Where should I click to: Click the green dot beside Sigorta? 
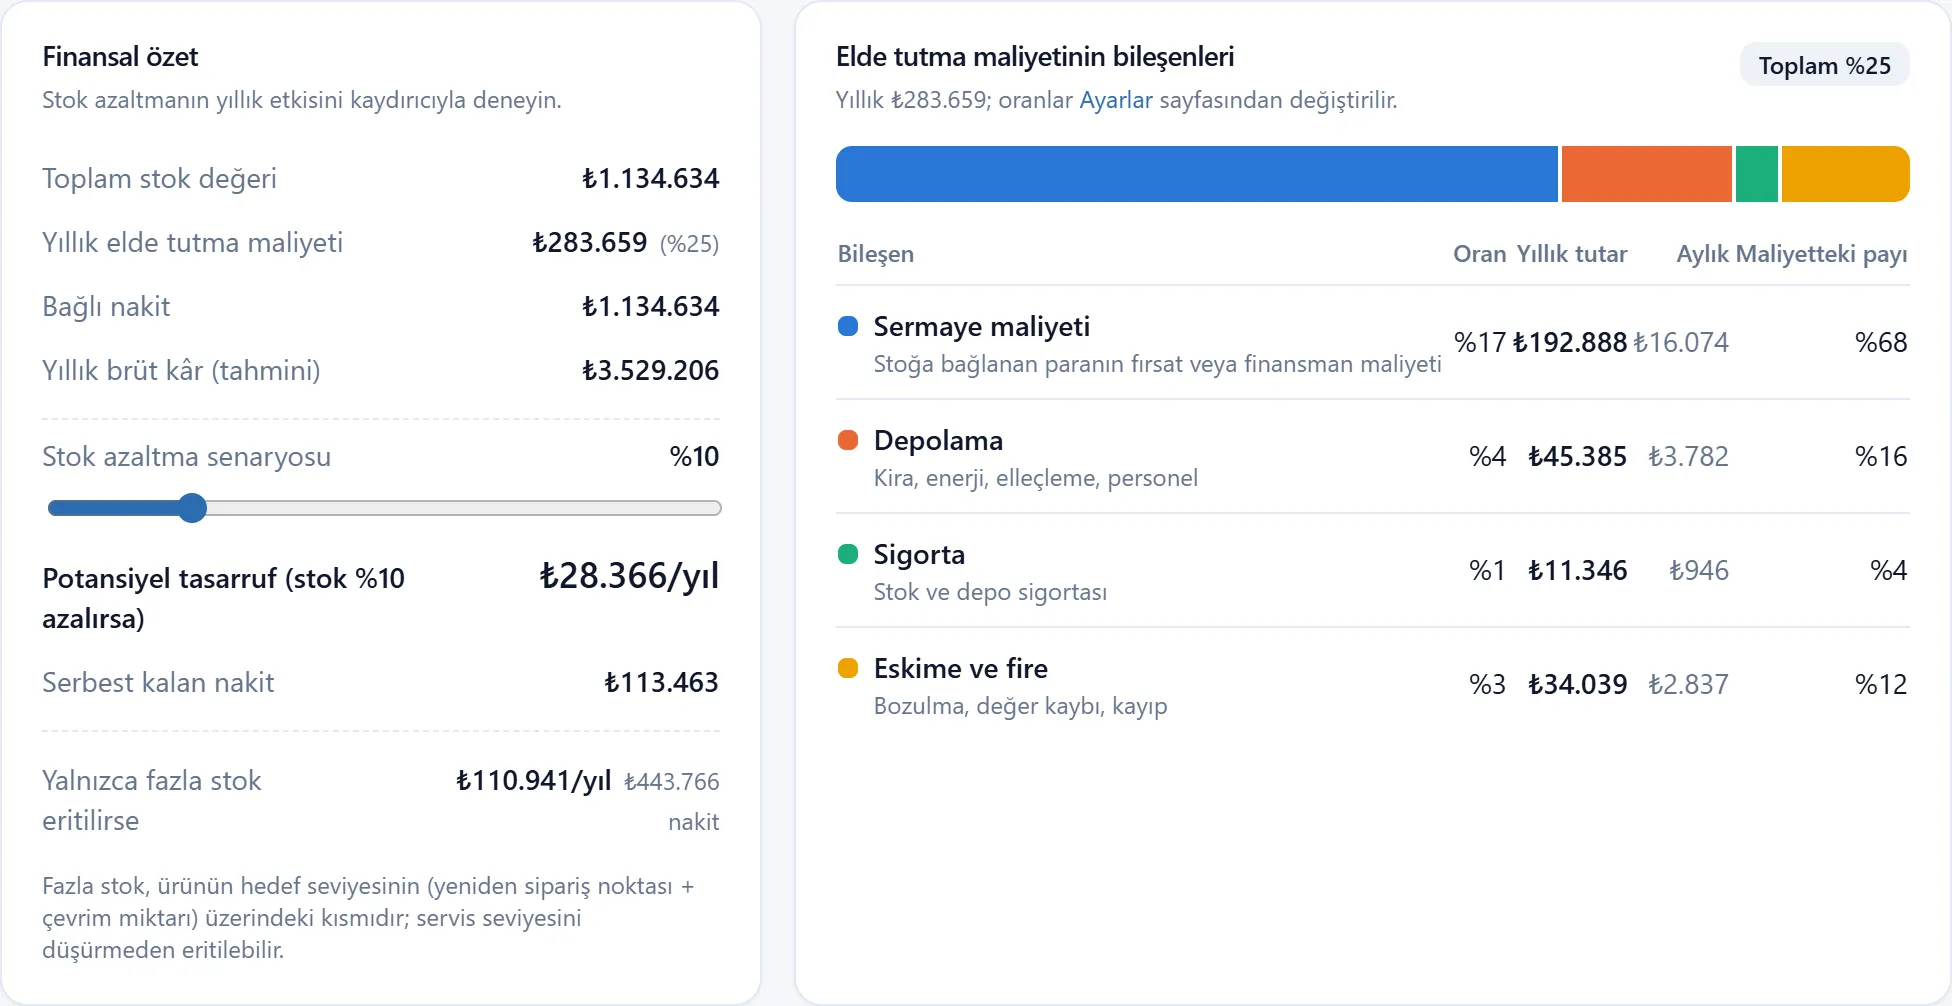pos(848,554)
